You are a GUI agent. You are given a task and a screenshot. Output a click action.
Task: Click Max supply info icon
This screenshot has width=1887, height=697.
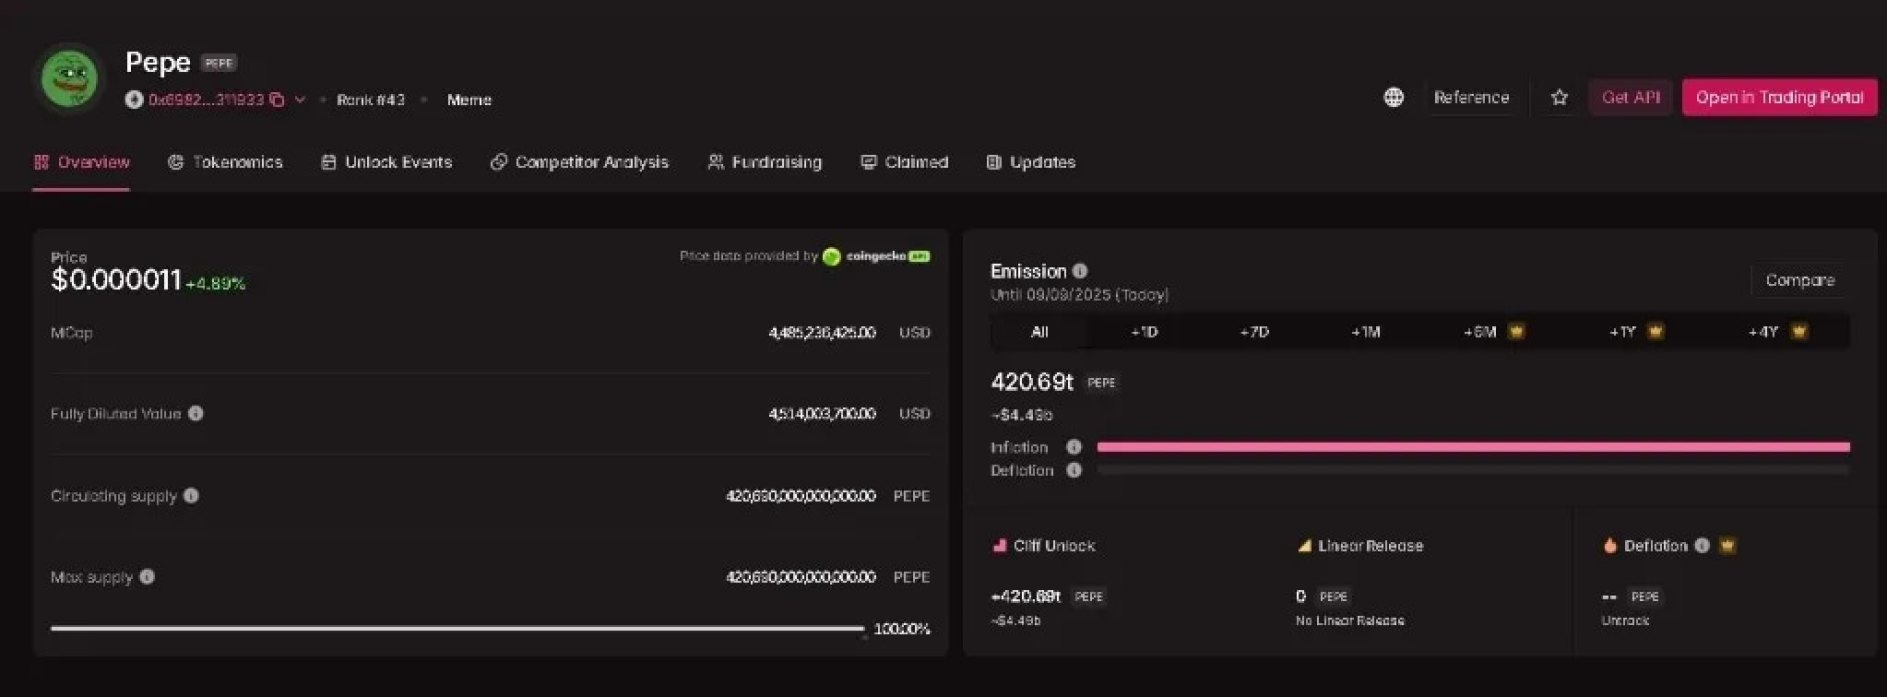click(147, 576)
